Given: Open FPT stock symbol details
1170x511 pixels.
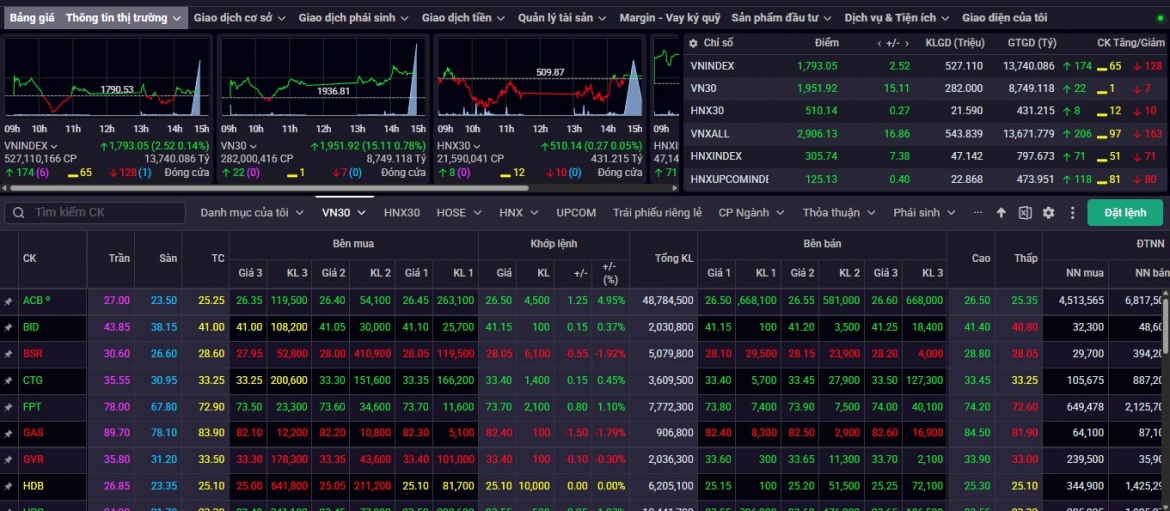Looking at the screenshot, I should pyautogui.click(x=31, y=407).
